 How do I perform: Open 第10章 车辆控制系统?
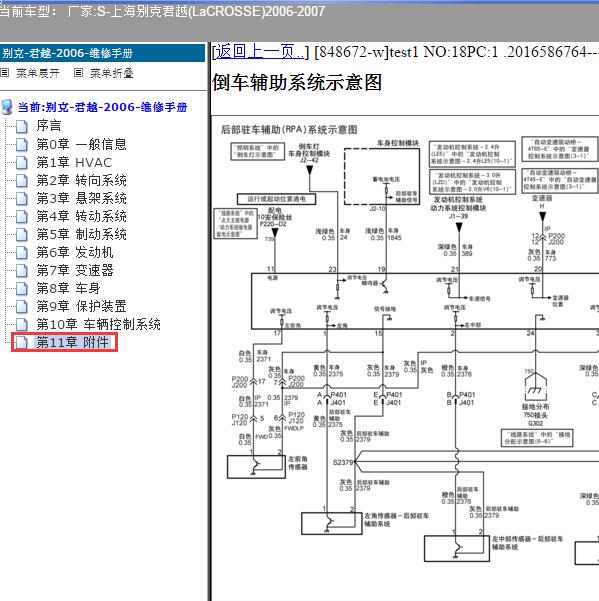[x=98, y=324]
